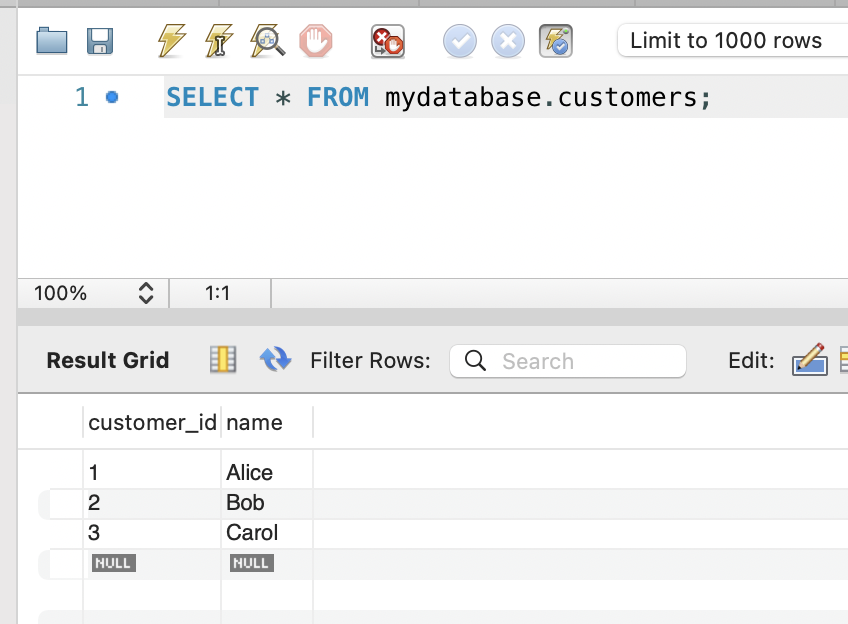Click the customer_id column header
This screenshot has height=624, width=848.
(x=152, y=422)
